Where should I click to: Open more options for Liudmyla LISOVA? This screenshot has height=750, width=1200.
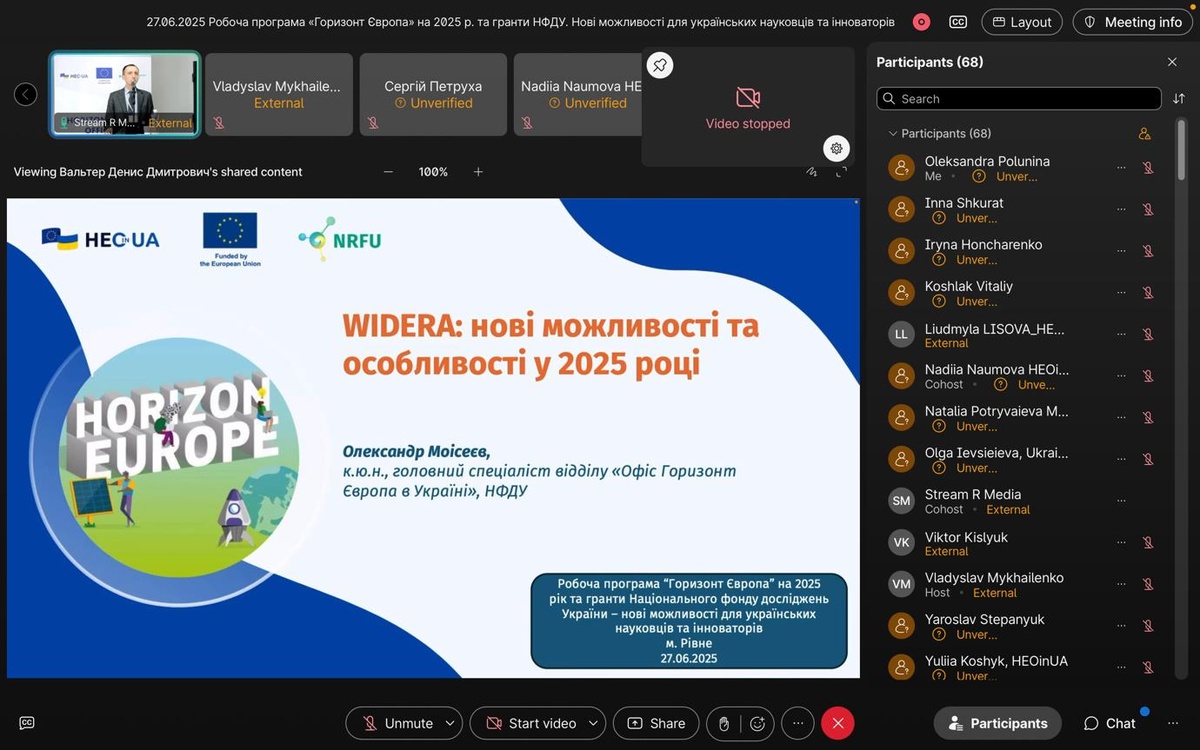point(1122,335)
